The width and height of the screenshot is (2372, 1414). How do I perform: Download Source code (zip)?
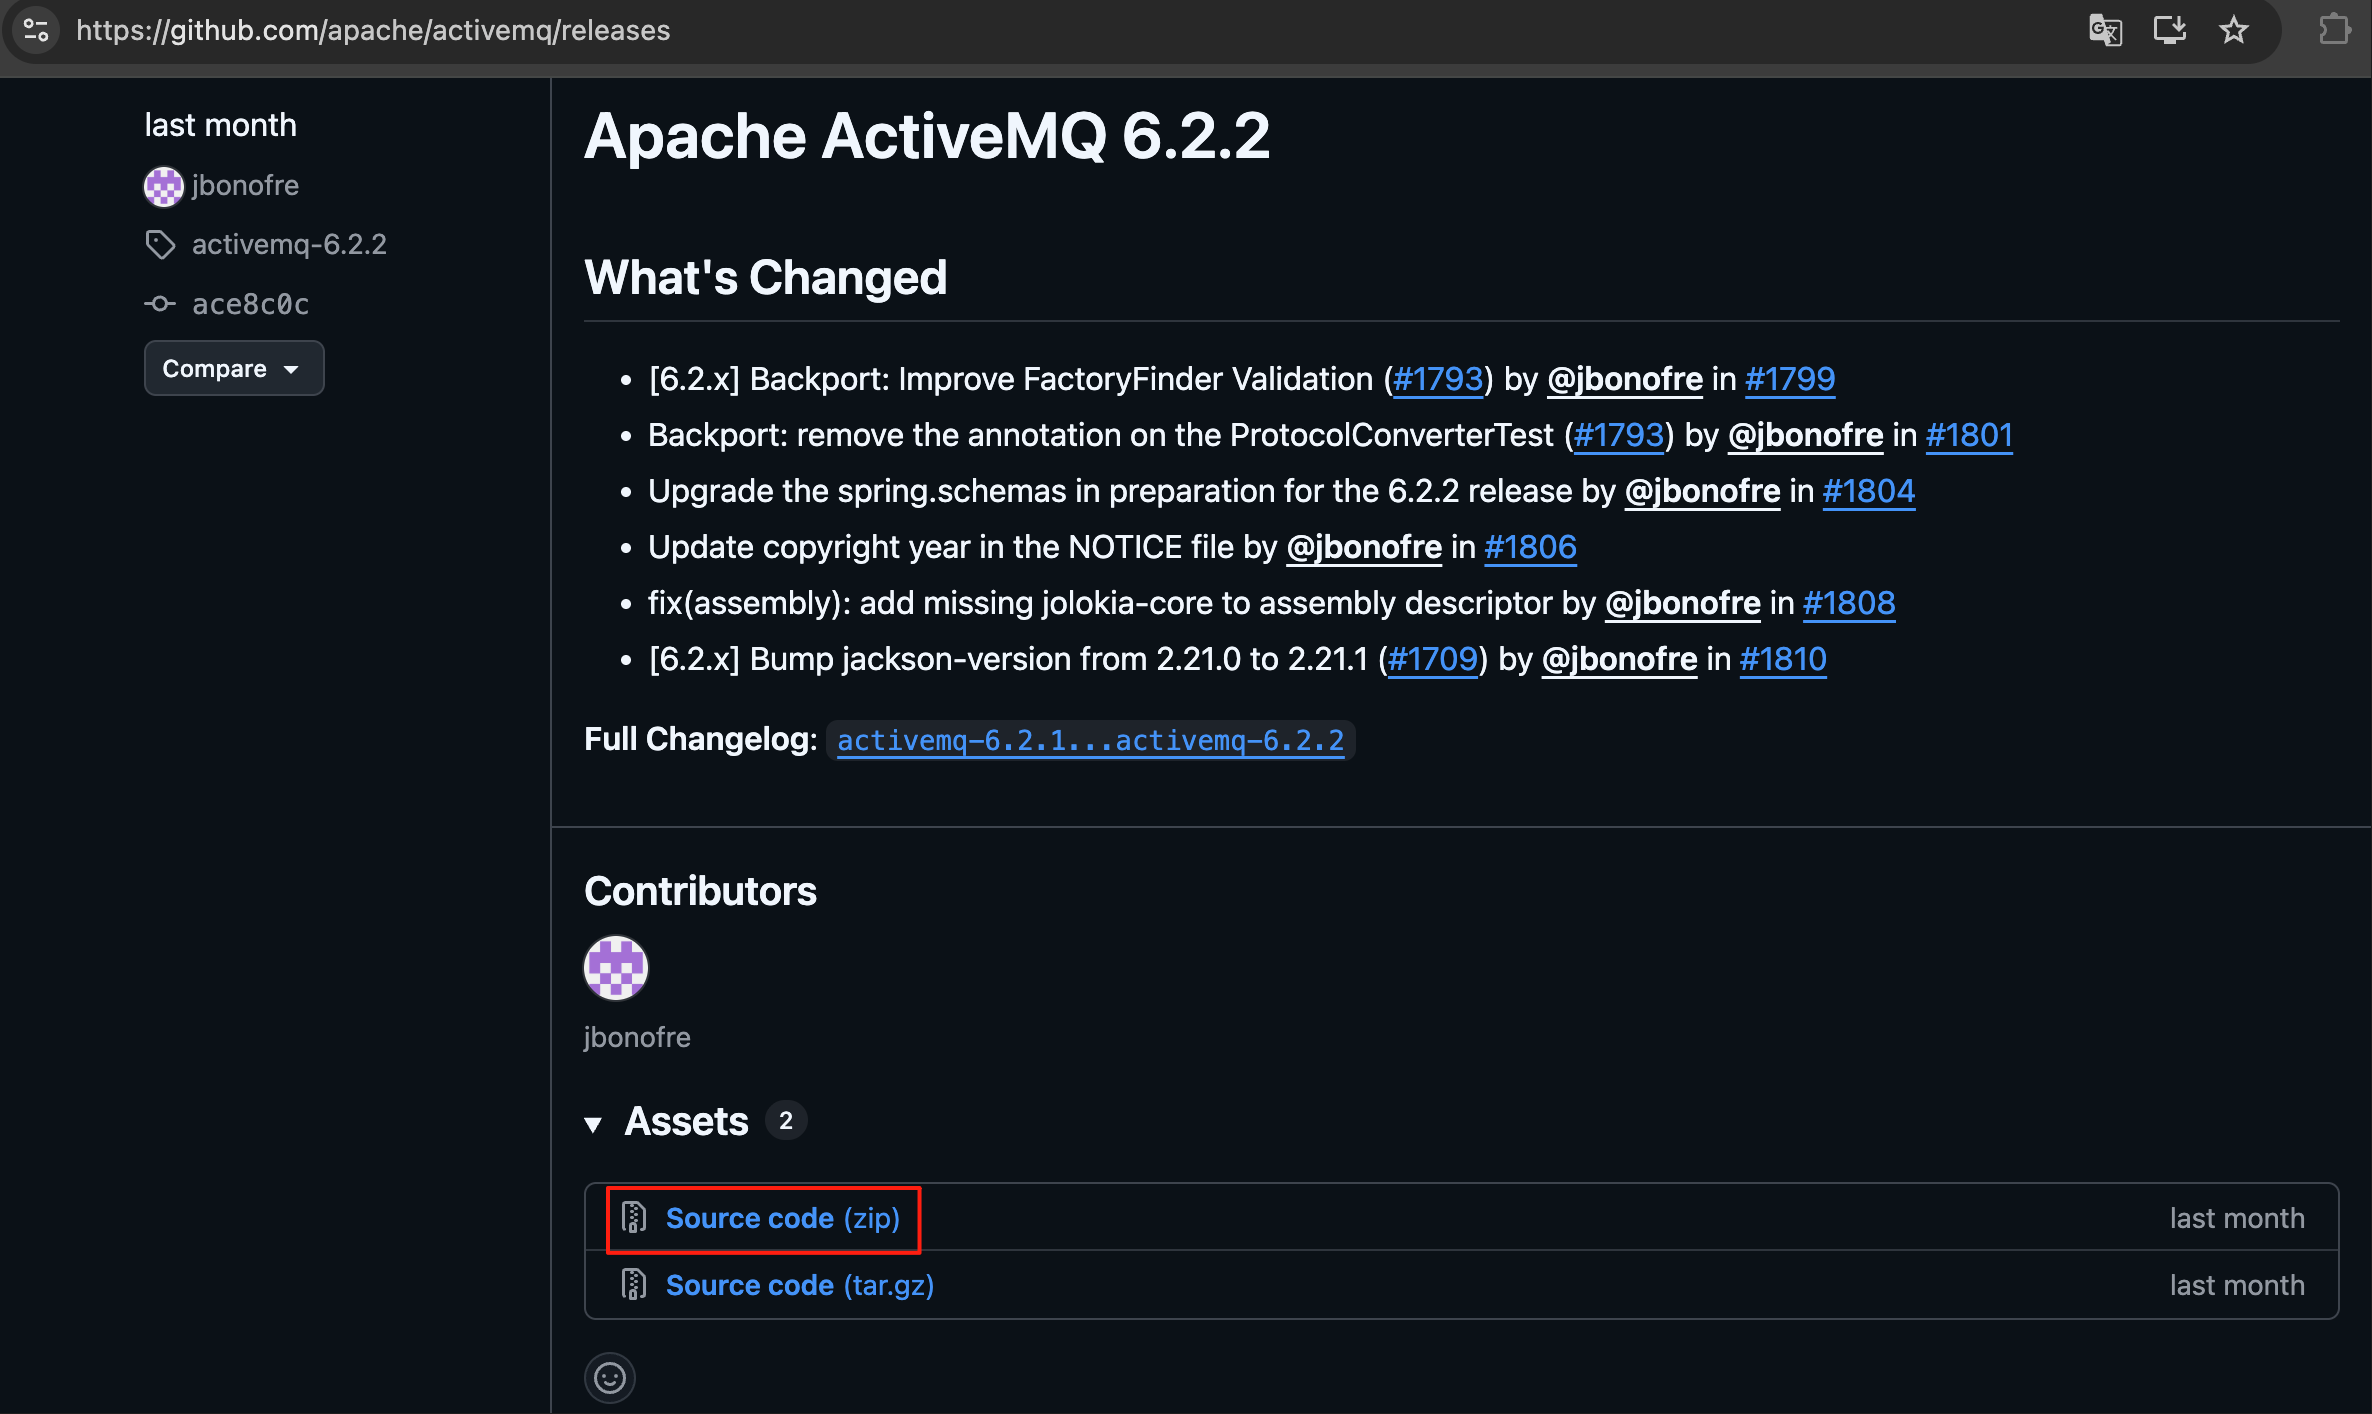(x=782, y=1218)
